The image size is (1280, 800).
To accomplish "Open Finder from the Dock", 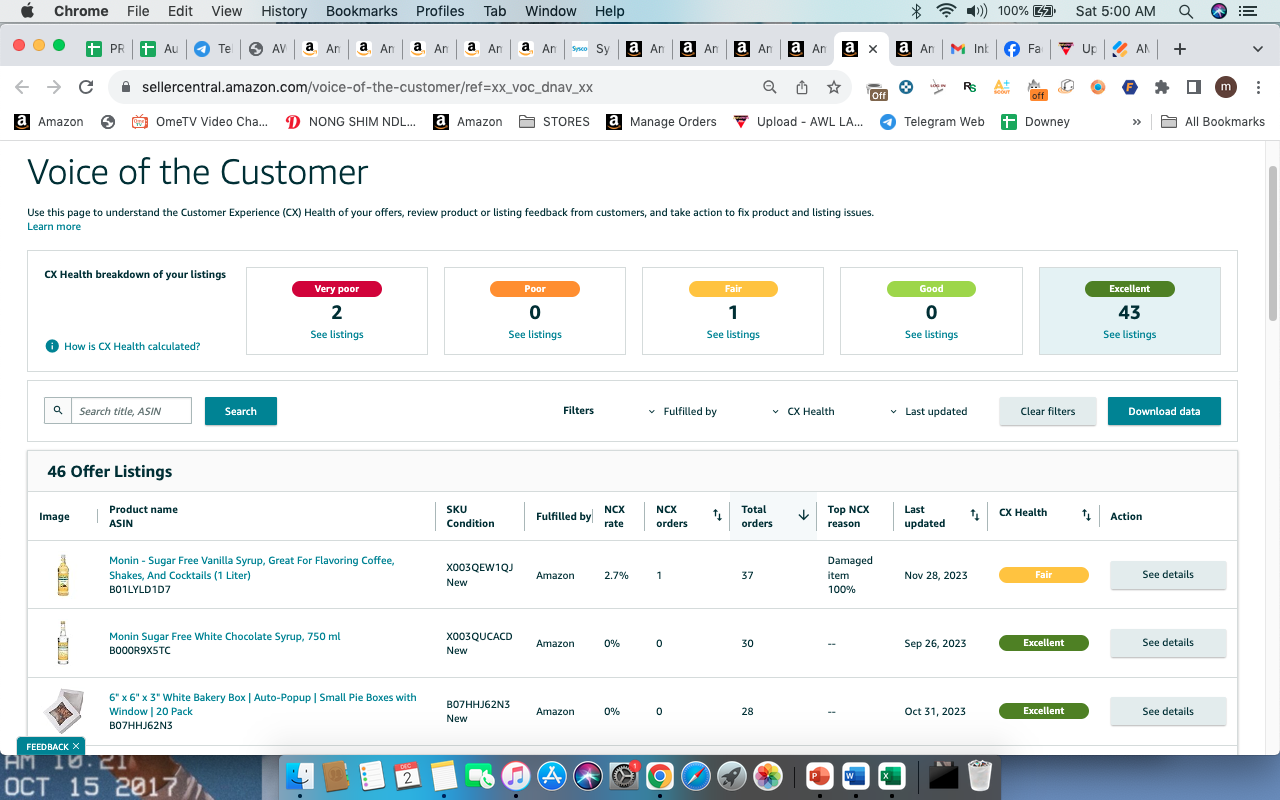I will 300,775.
